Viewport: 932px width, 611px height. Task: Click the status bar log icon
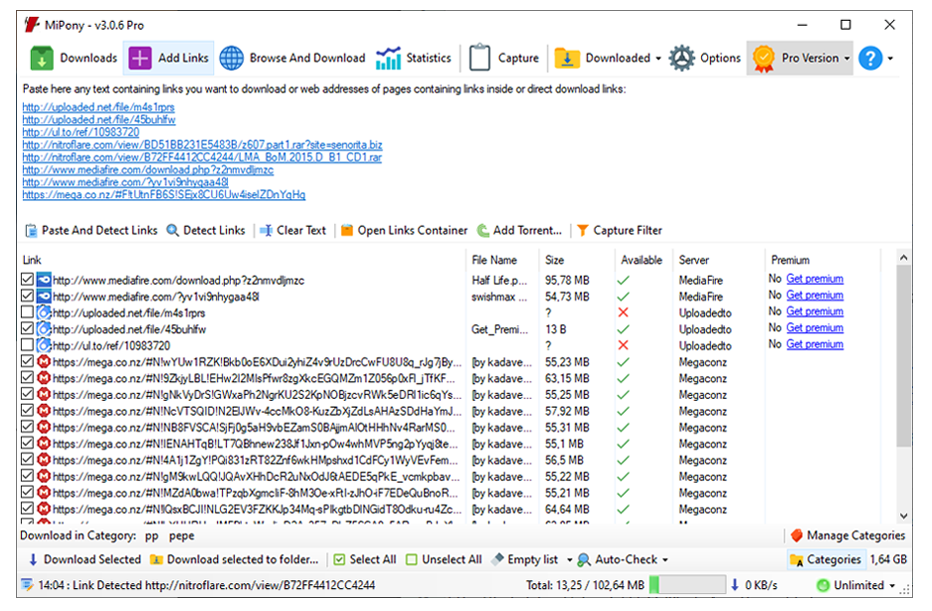click(27, 585)
